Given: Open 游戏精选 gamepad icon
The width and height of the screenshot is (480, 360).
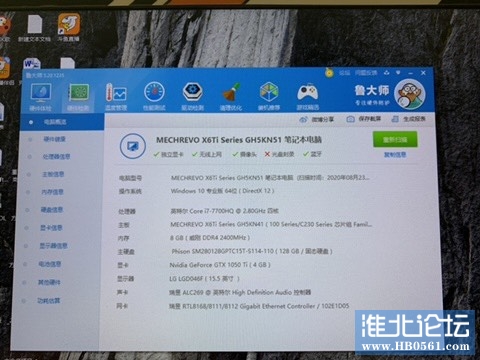Looking at the screenshot, I should coord(308,92).
